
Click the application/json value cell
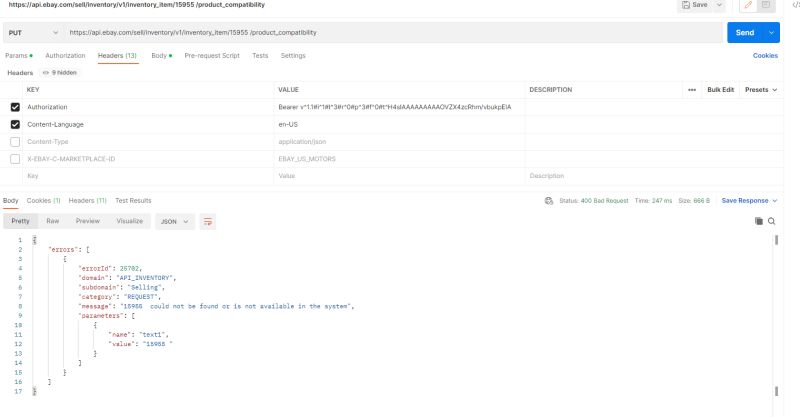[x=399, y=142]
